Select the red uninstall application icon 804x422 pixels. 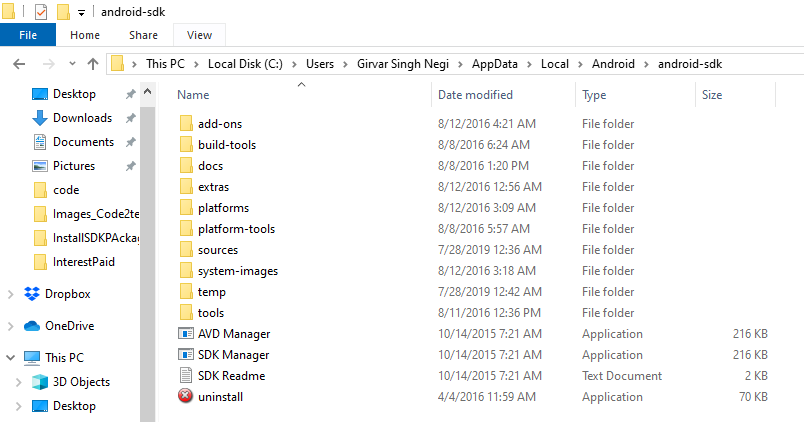186,396
